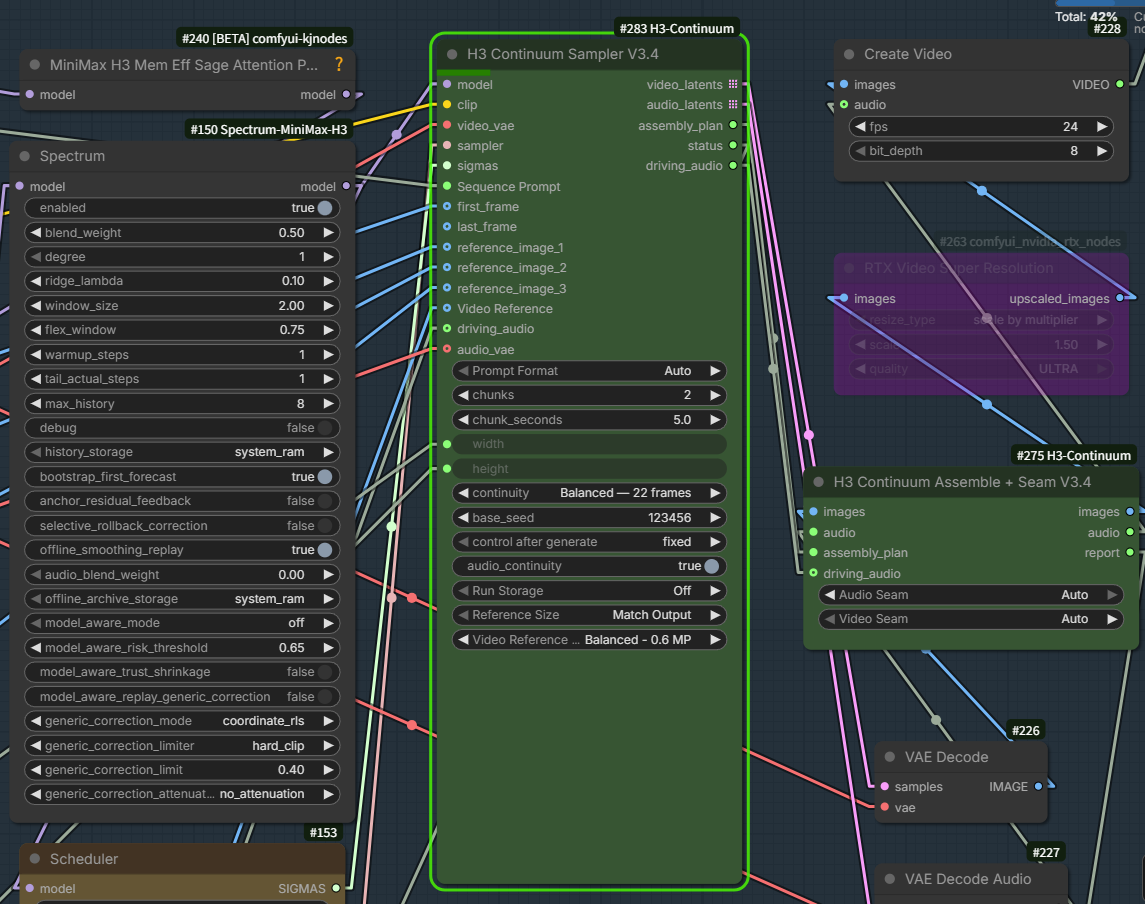Click the max_history value field
The height and width of the screenshot is (904, 1145).
click(182, 404)
